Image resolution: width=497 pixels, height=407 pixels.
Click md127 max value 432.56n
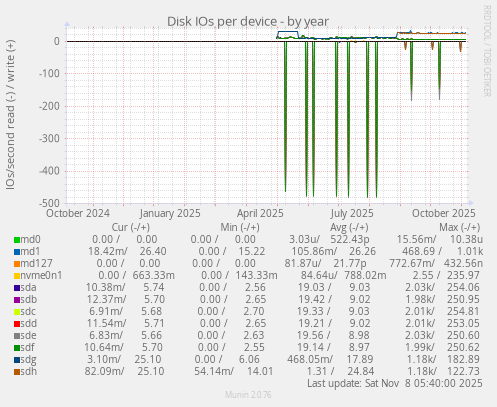pos(463,263)
